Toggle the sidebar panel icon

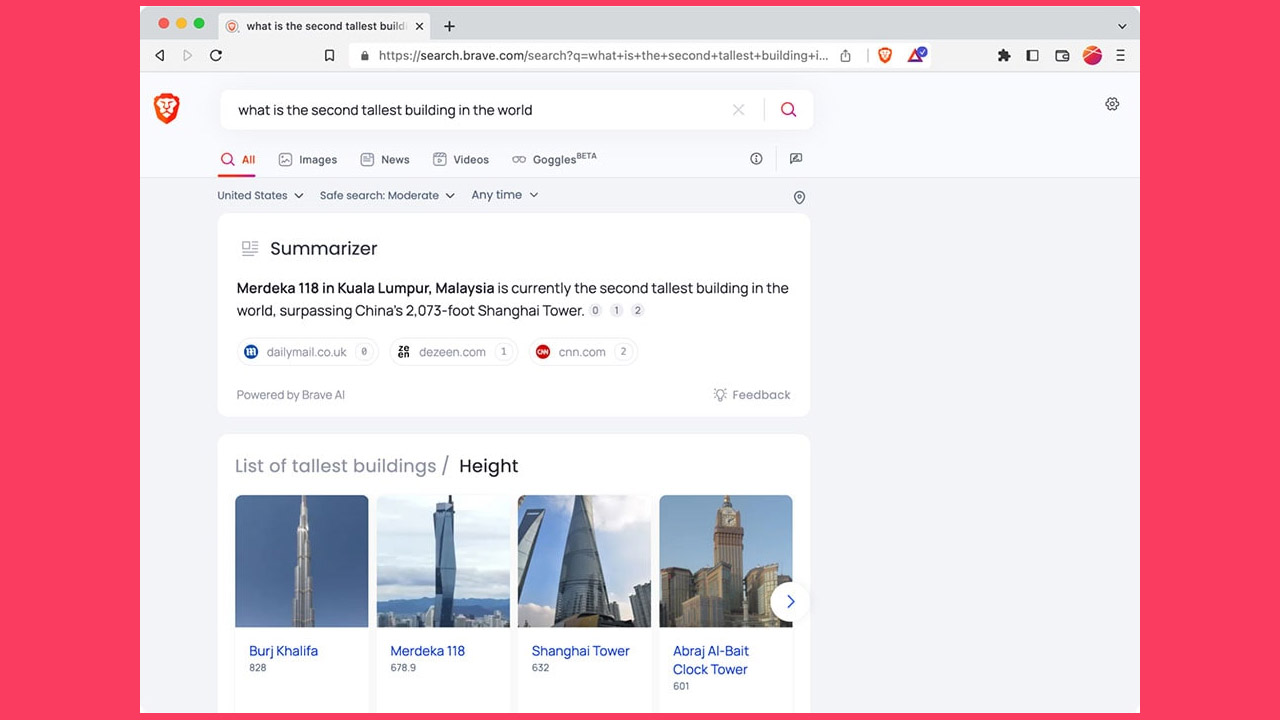click(1033, 56)
